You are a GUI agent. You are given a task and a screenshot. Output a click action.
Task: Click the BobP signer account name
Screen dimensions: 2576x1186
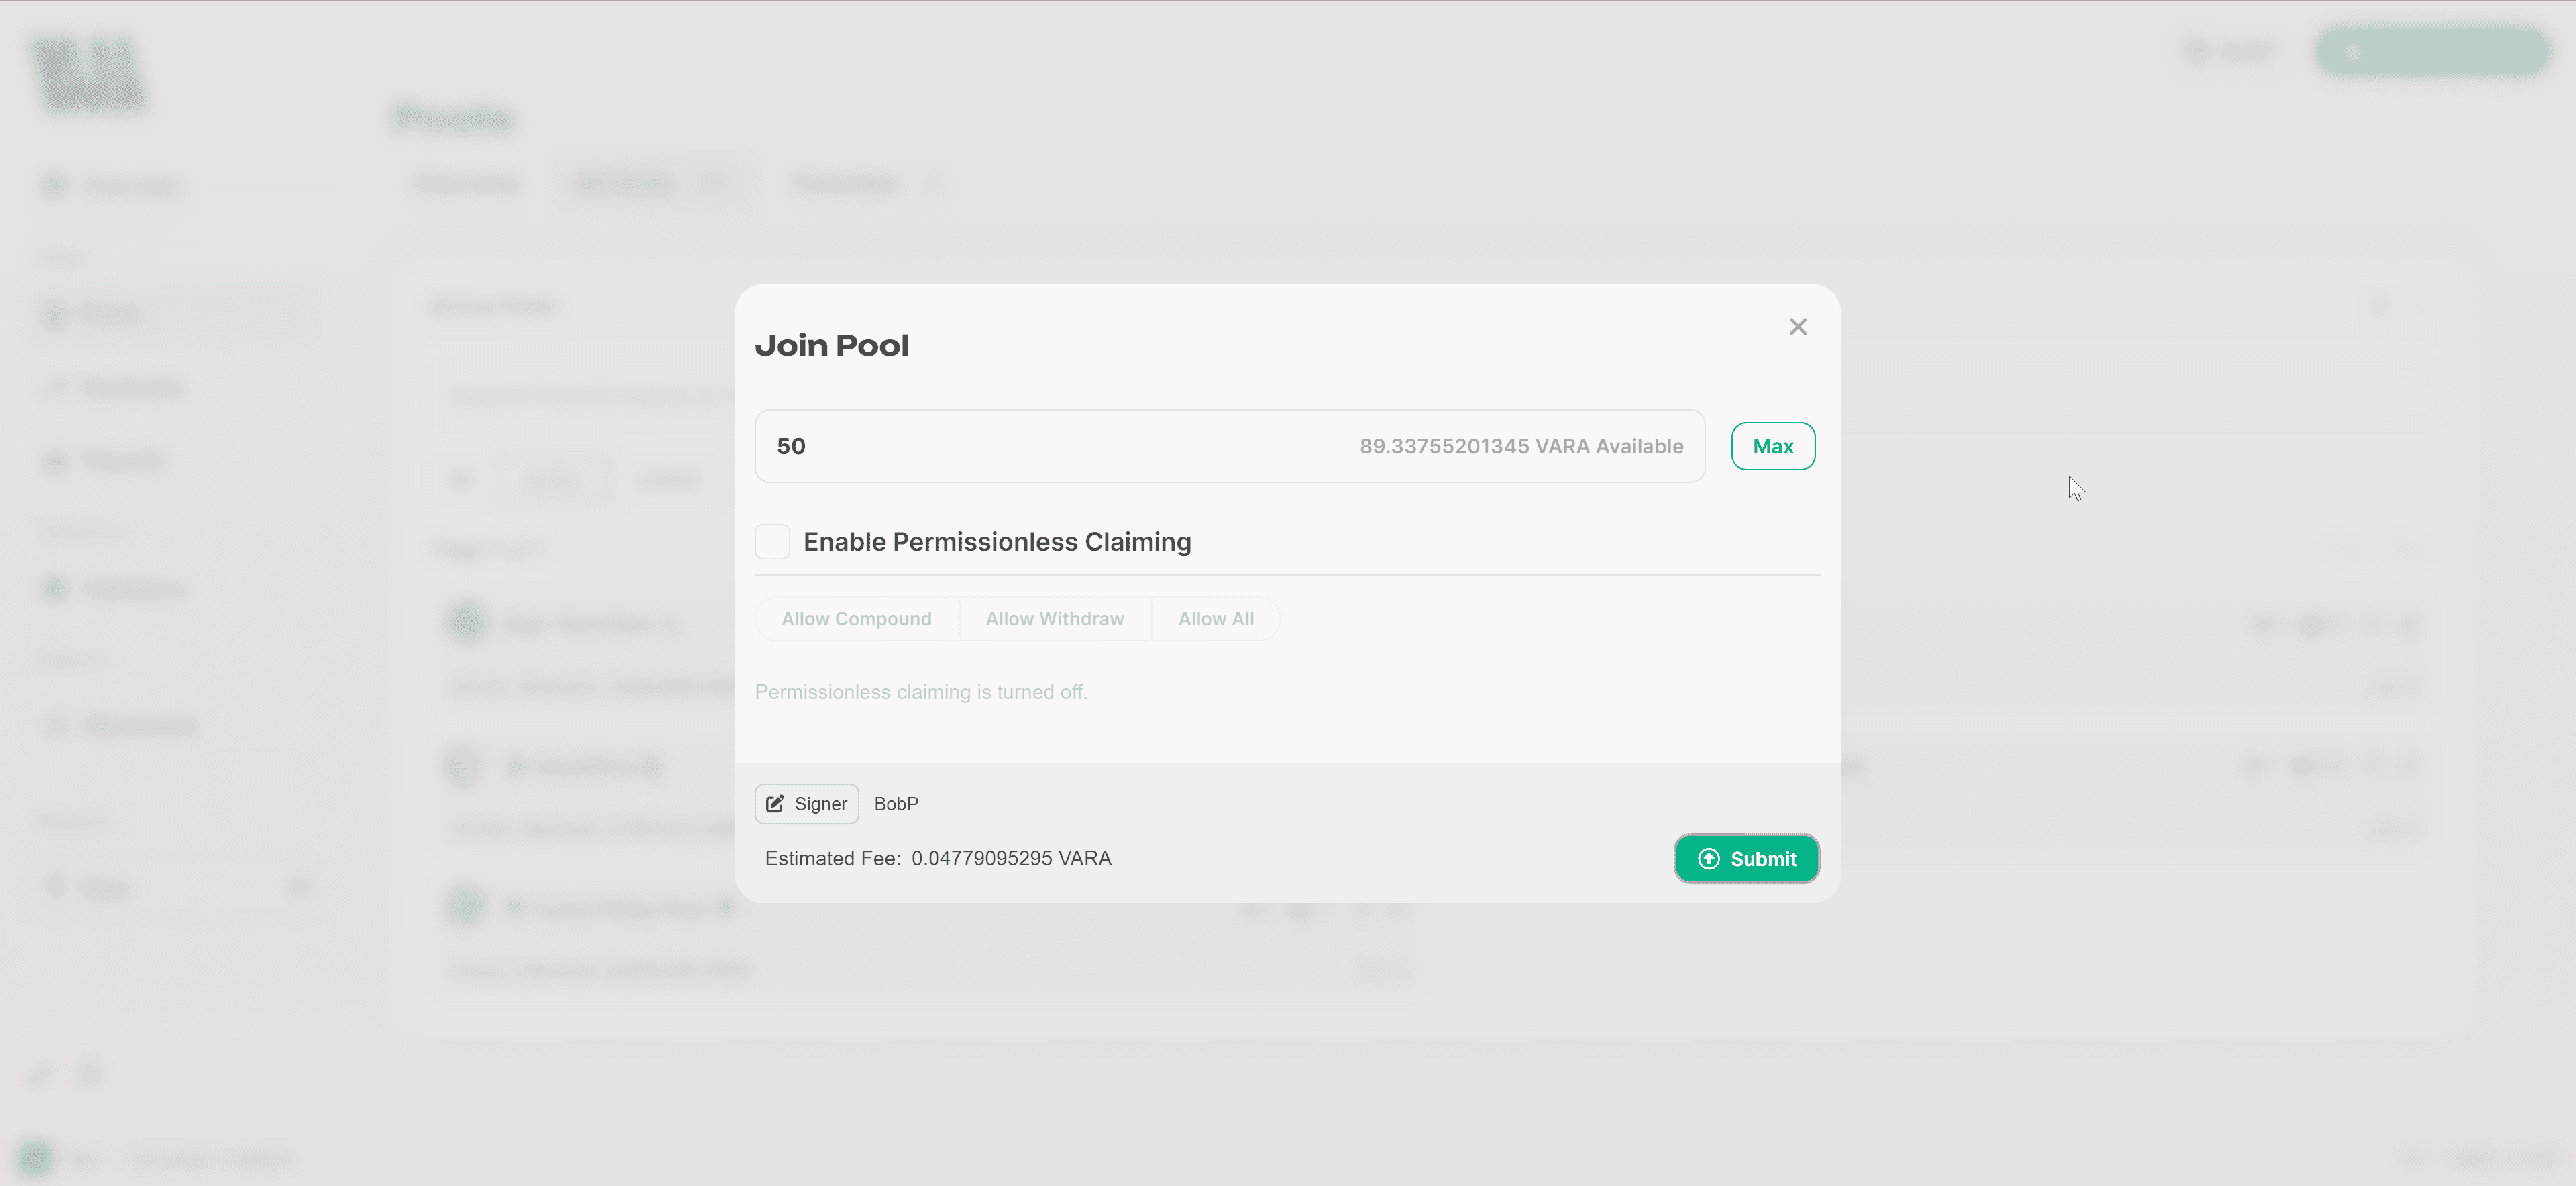pos(896,804)
